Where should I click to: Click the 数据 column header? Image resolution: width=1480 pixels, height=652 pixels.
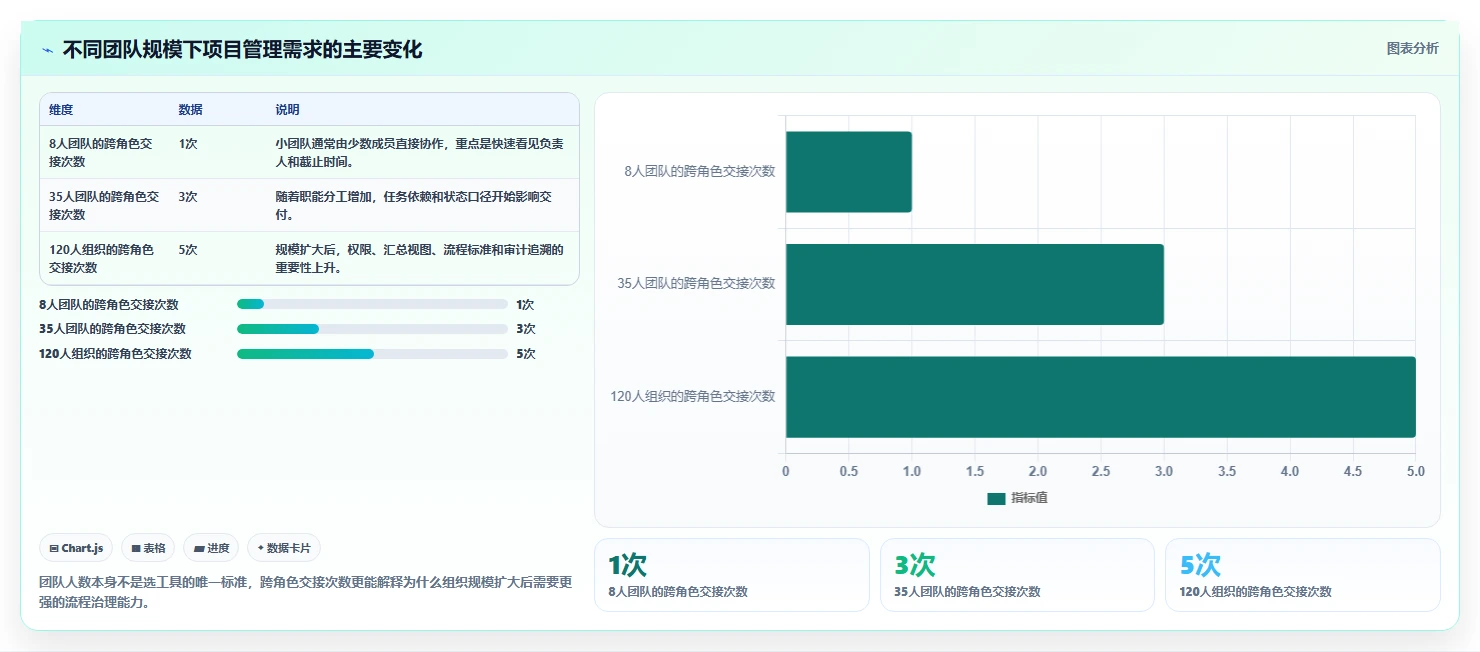[x=190, y=110]
